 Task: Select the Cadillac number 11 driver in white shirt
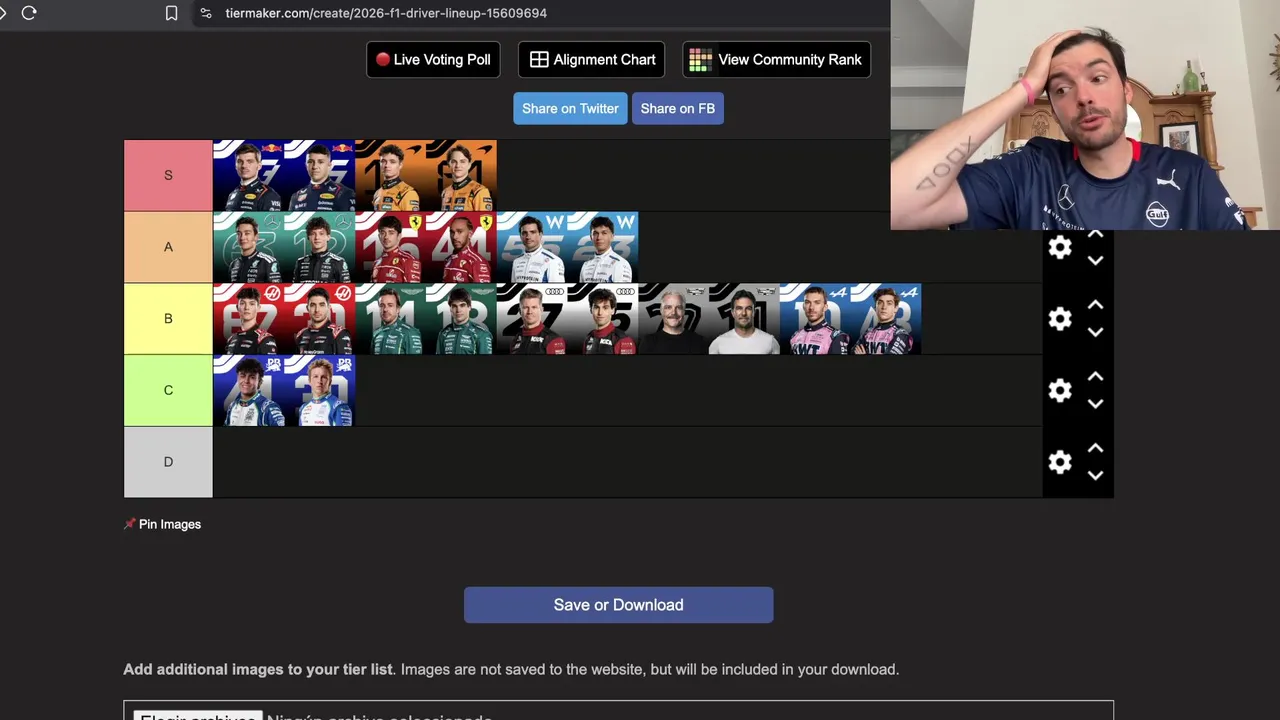pos(745,319)
